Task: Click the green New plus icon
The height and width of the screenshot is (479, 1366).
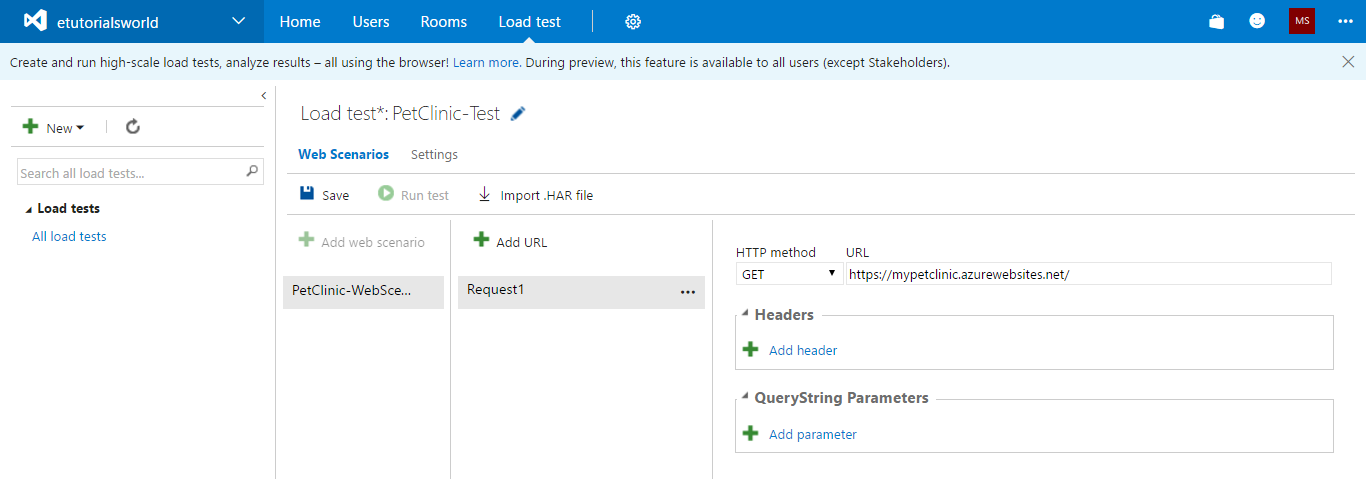Action: [x=31, y=127]
